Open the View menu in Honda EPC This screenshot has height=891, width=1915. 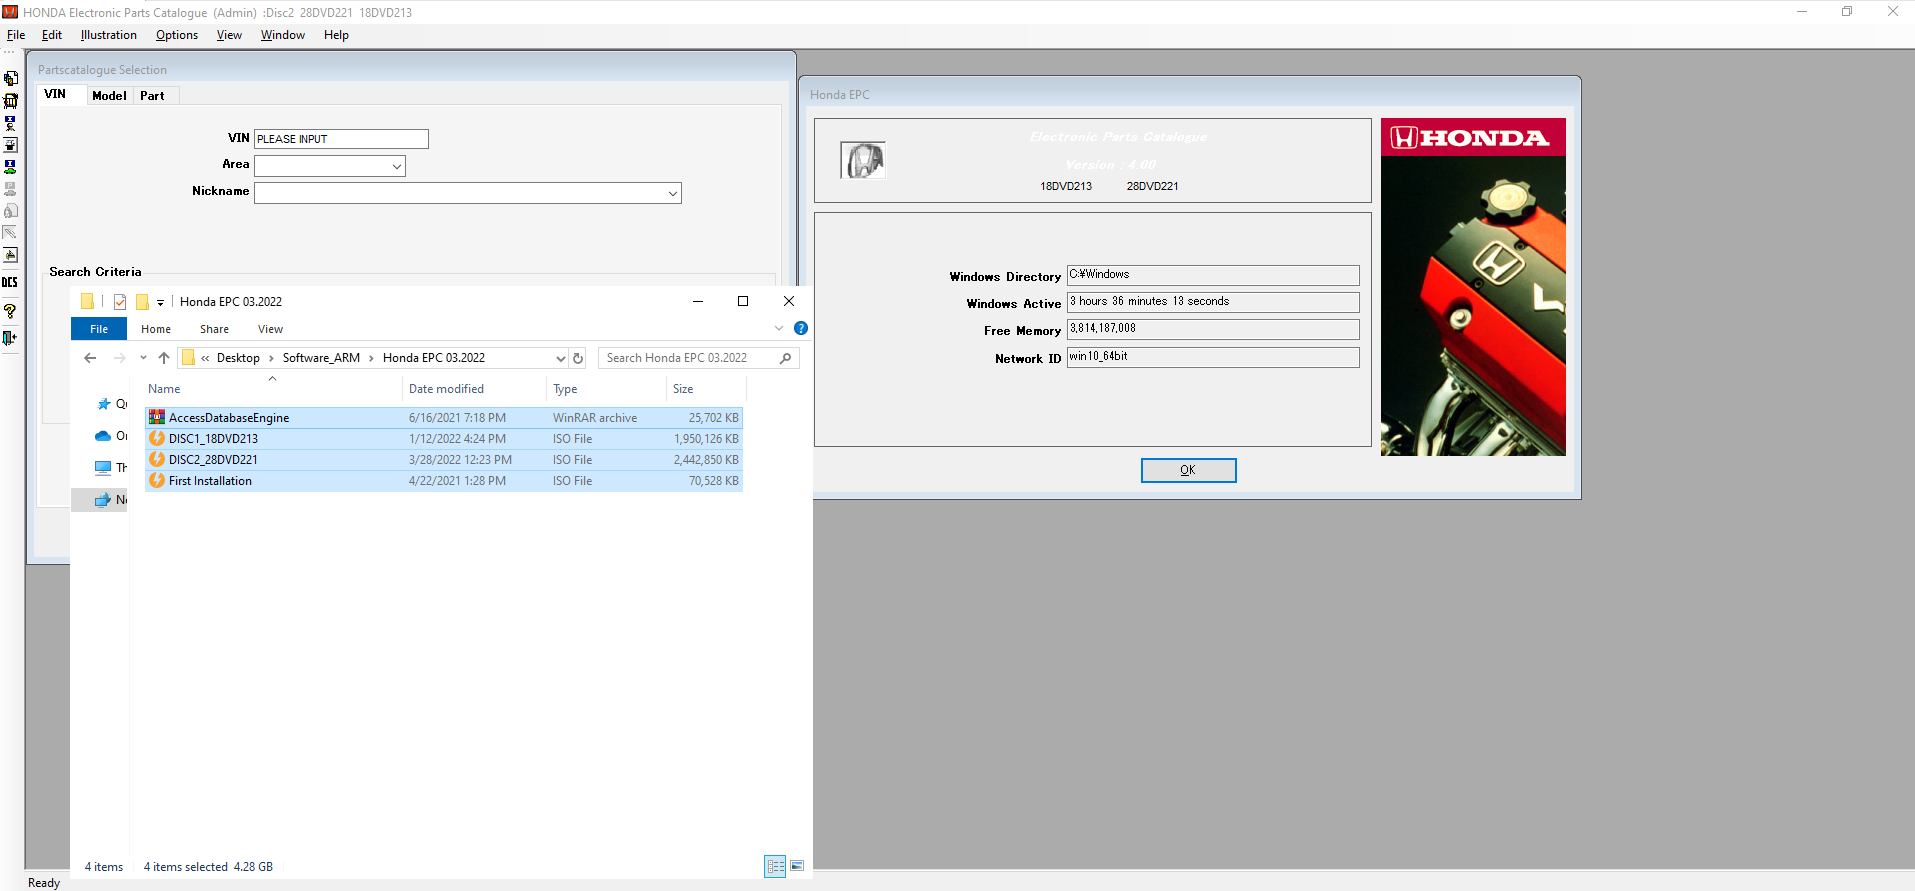coord(229,35)
